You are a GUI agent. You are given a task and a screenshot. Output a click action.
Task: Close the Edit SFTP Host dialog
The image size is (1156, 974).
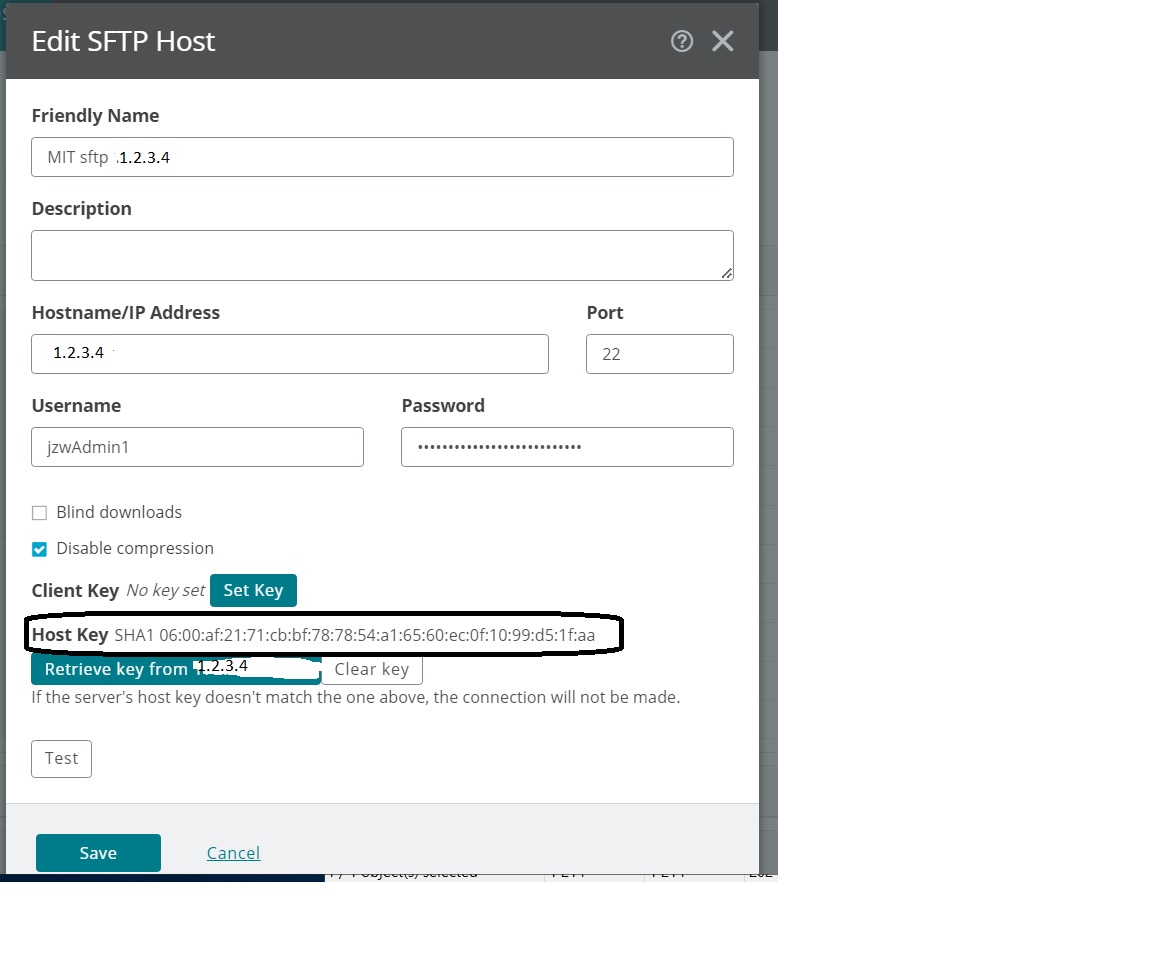(722, 41)
